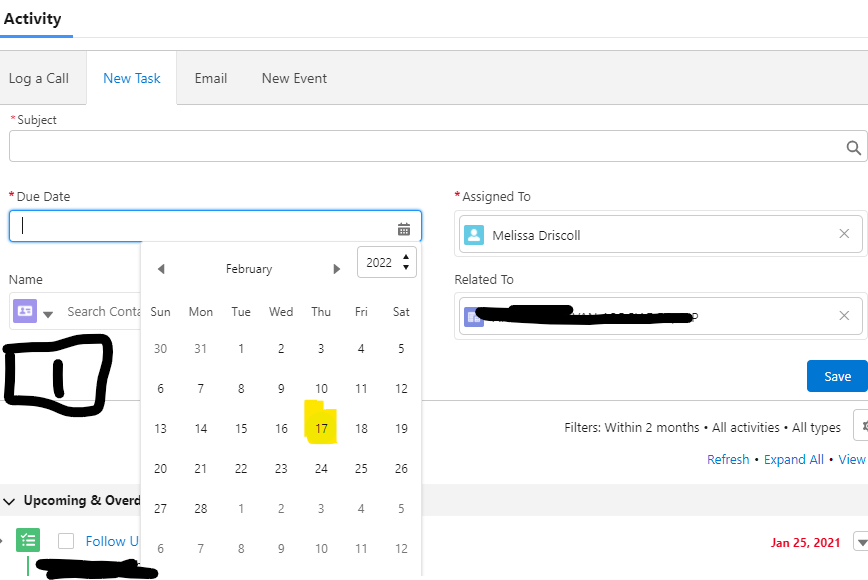The image size is (868, 580).
Task: Open the year 2022 selector
Action: tap(386, 263)
